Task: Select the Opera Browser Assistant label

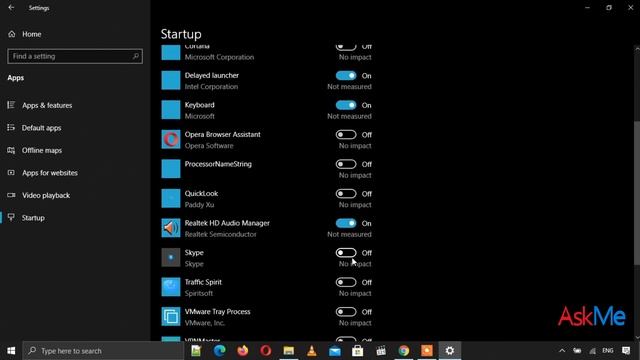Action: click(x=222, y=134)
